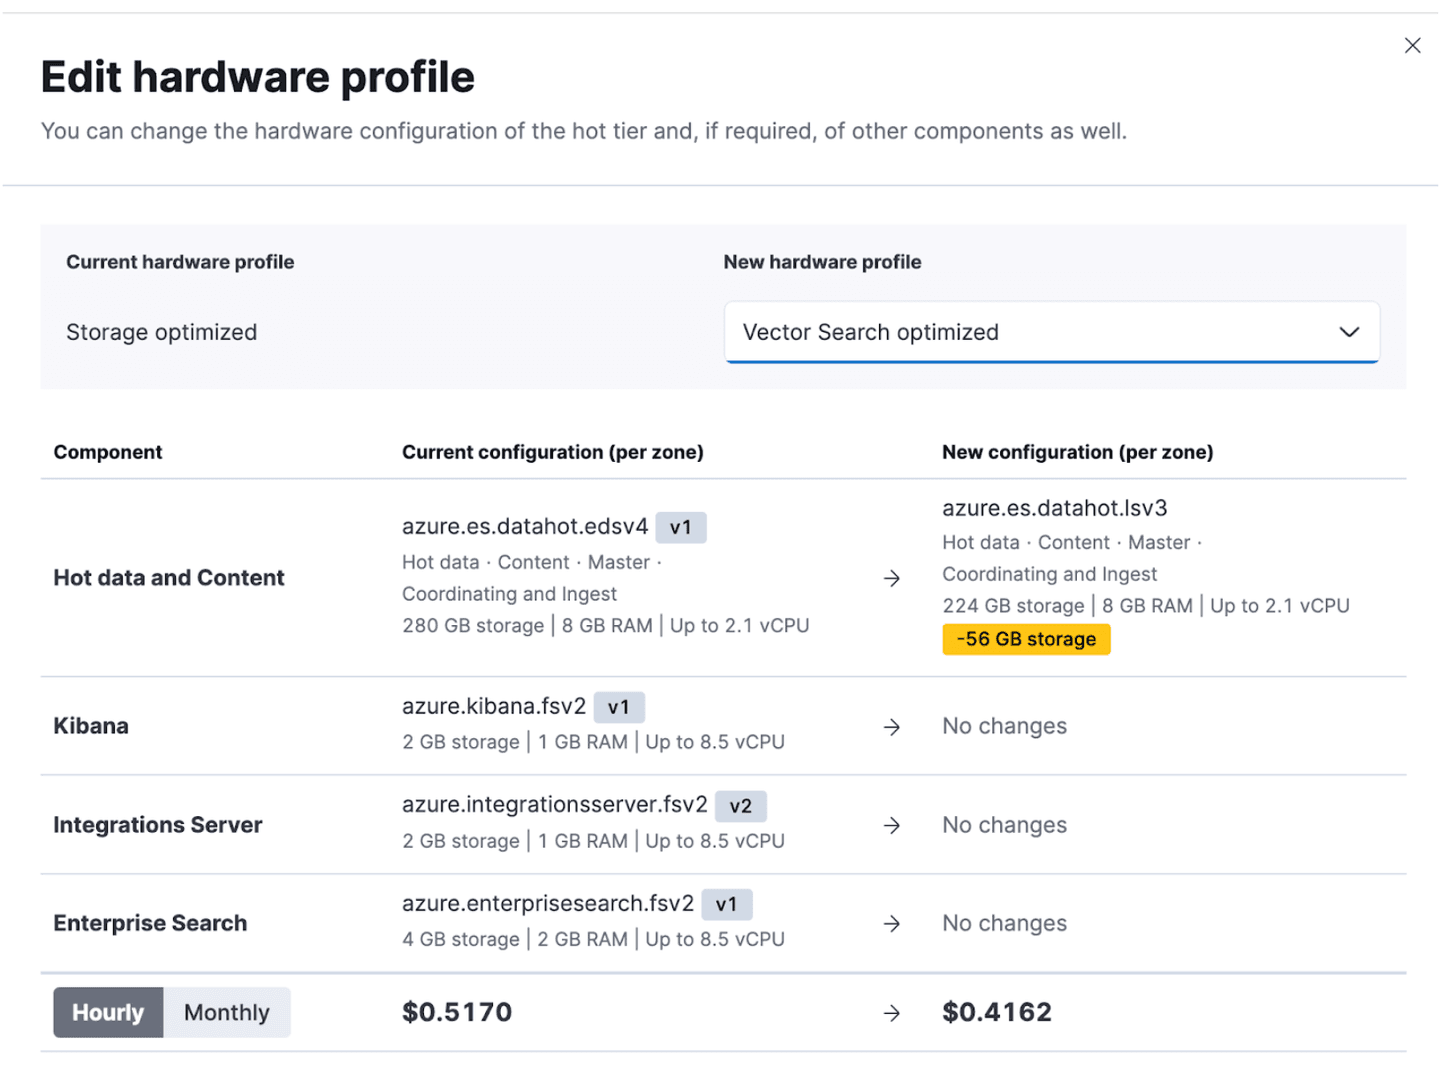Viewport: 1440px width, 1072px height.
Task: Select the v2 badge on azure.integrationsserver.fsv2
Action: point(741,806)
